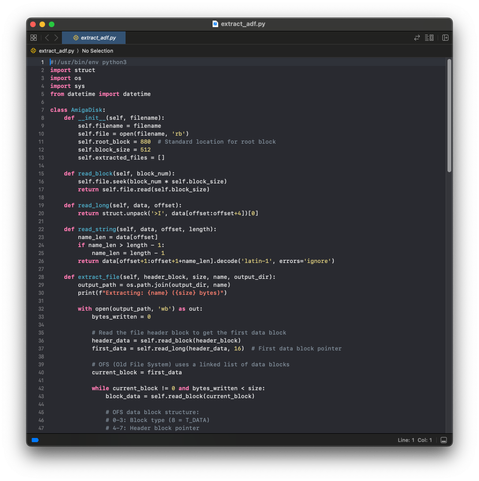
Task: Click the extract_adf.py window title text
Action: [243, 24]
